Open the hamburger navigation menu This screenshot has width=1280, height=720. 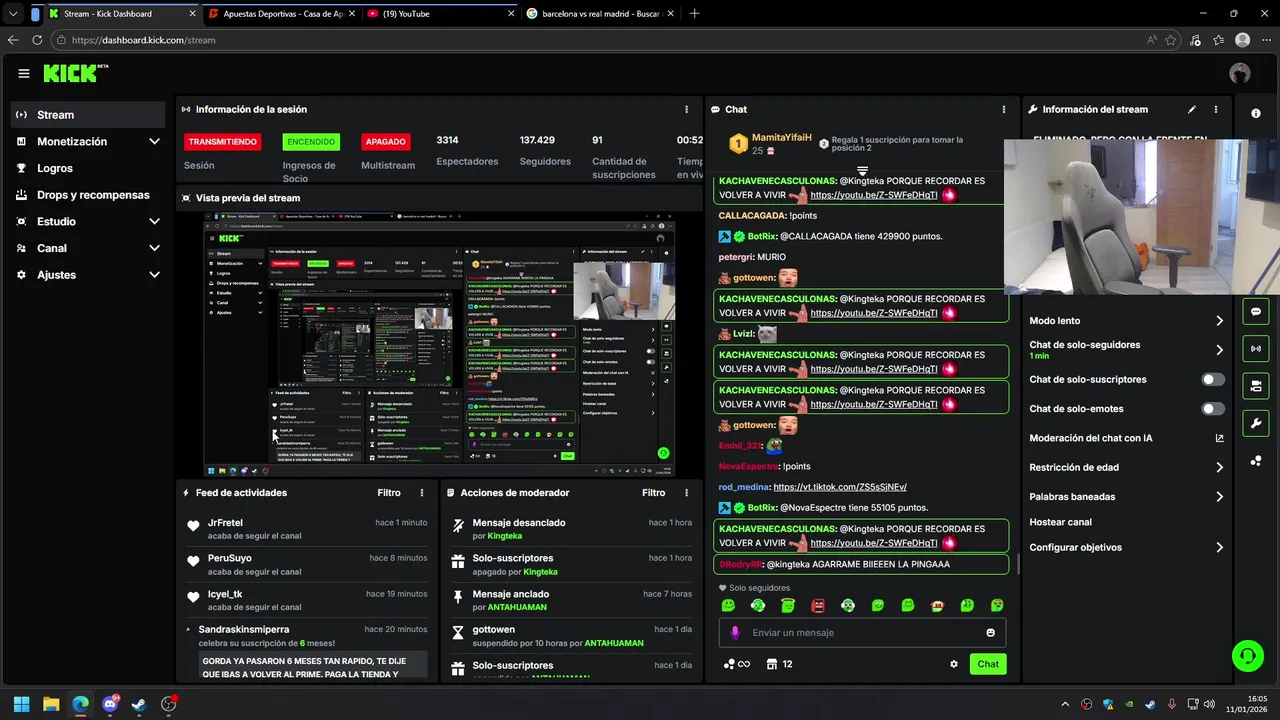point(23,73)
